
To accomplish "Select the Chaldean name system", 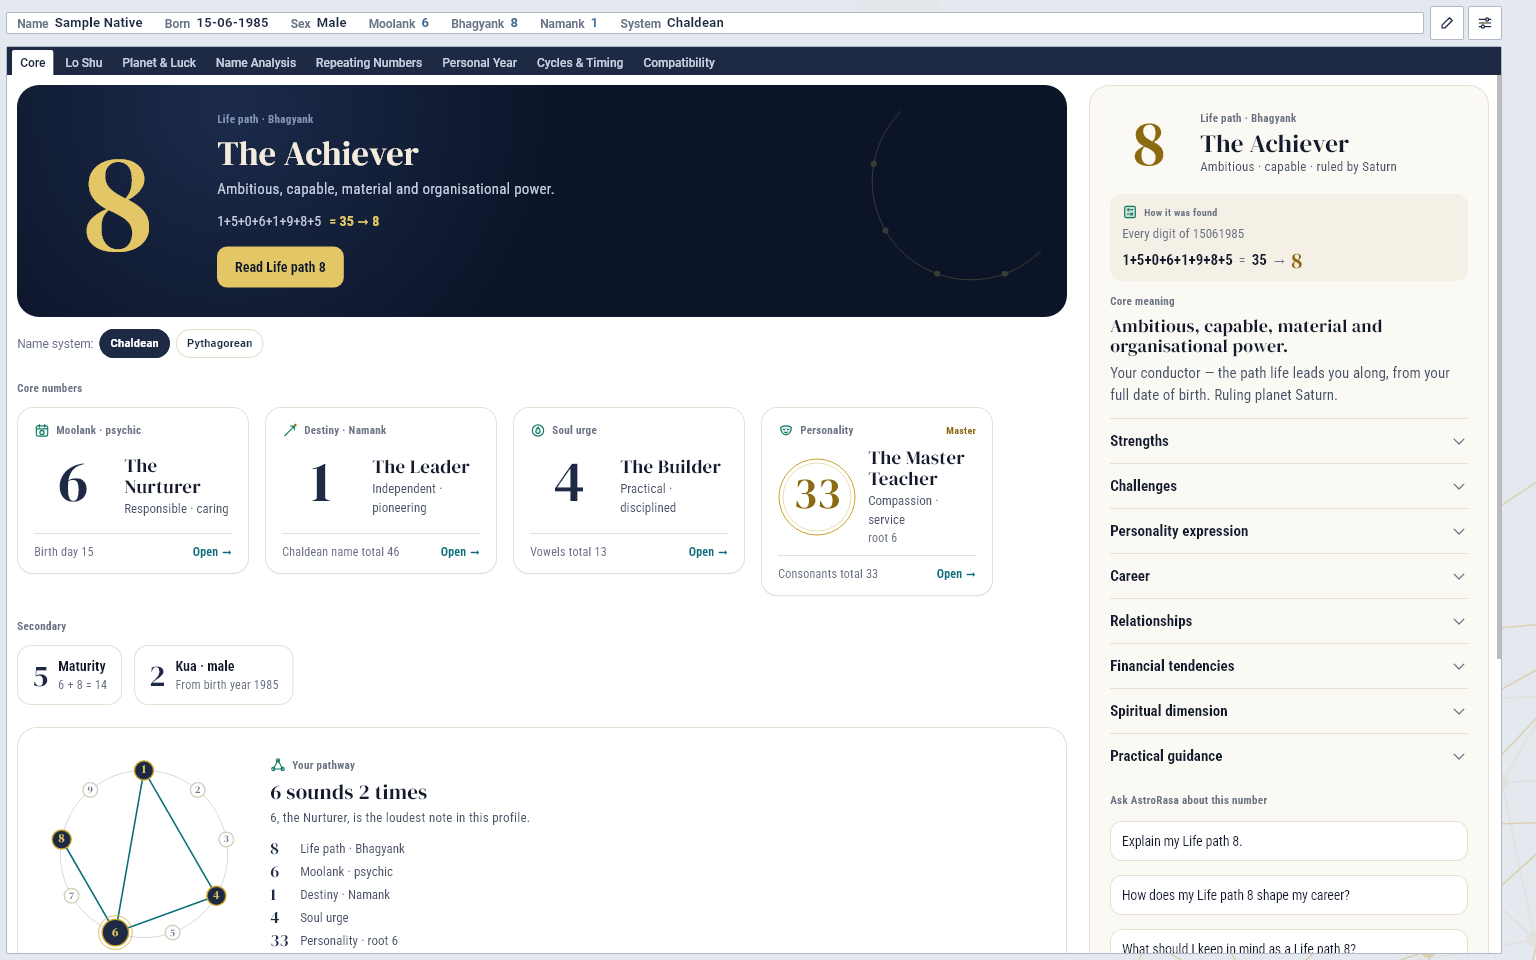I will coord(134,343).
